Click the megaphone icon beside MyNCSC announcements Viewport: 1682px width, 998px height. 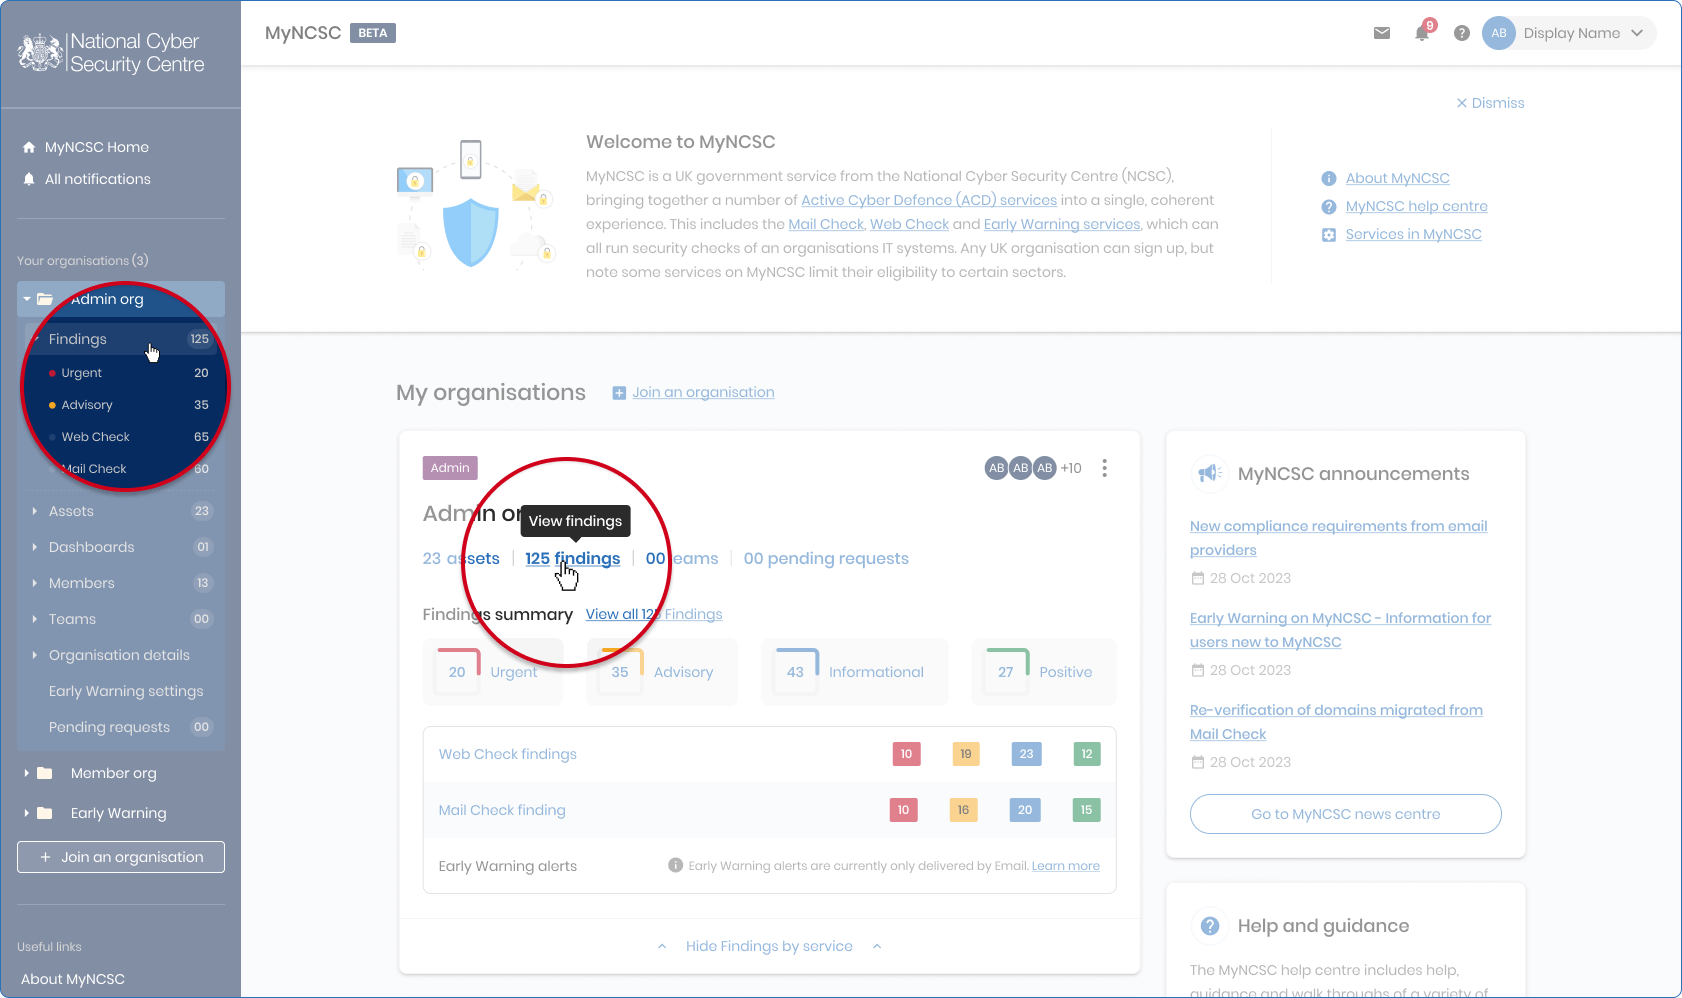1210,473
